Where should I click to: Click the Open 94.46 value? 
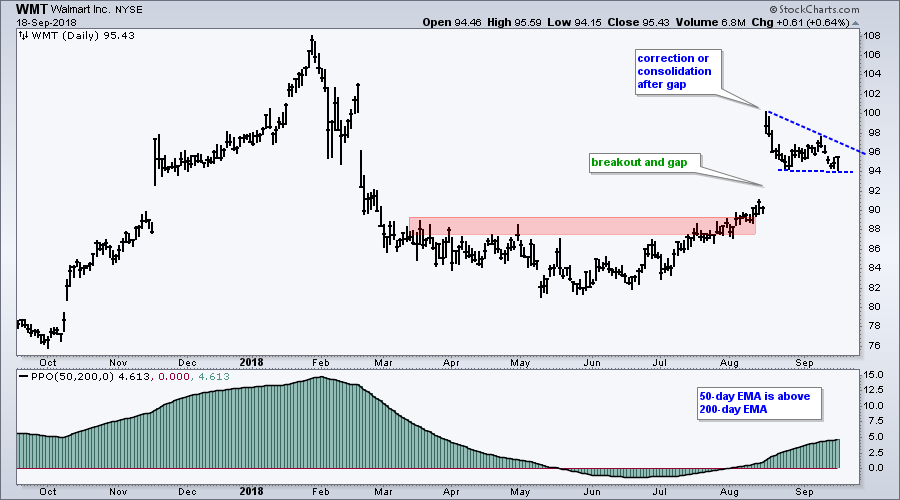click(x=452, y=22)
